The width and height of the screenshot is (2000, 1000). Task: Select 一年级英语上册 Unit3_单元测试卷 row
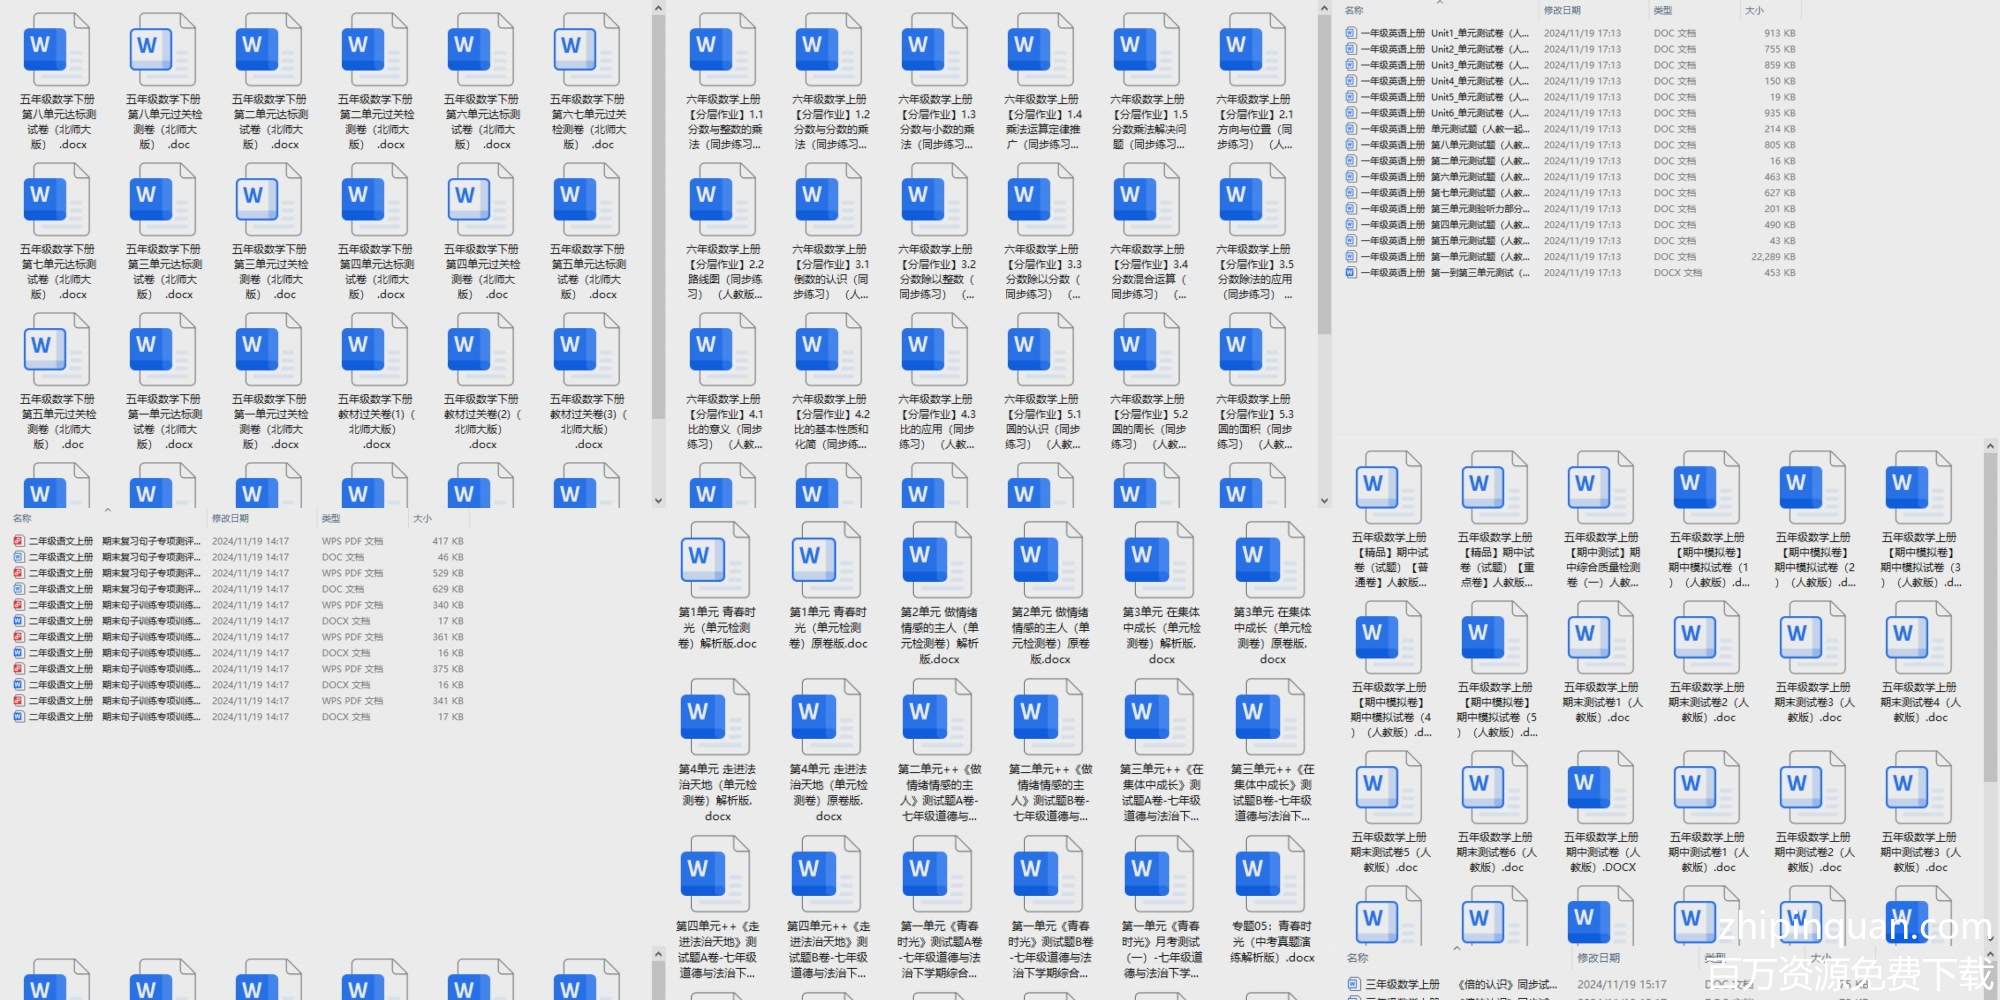click(1570, 65)
